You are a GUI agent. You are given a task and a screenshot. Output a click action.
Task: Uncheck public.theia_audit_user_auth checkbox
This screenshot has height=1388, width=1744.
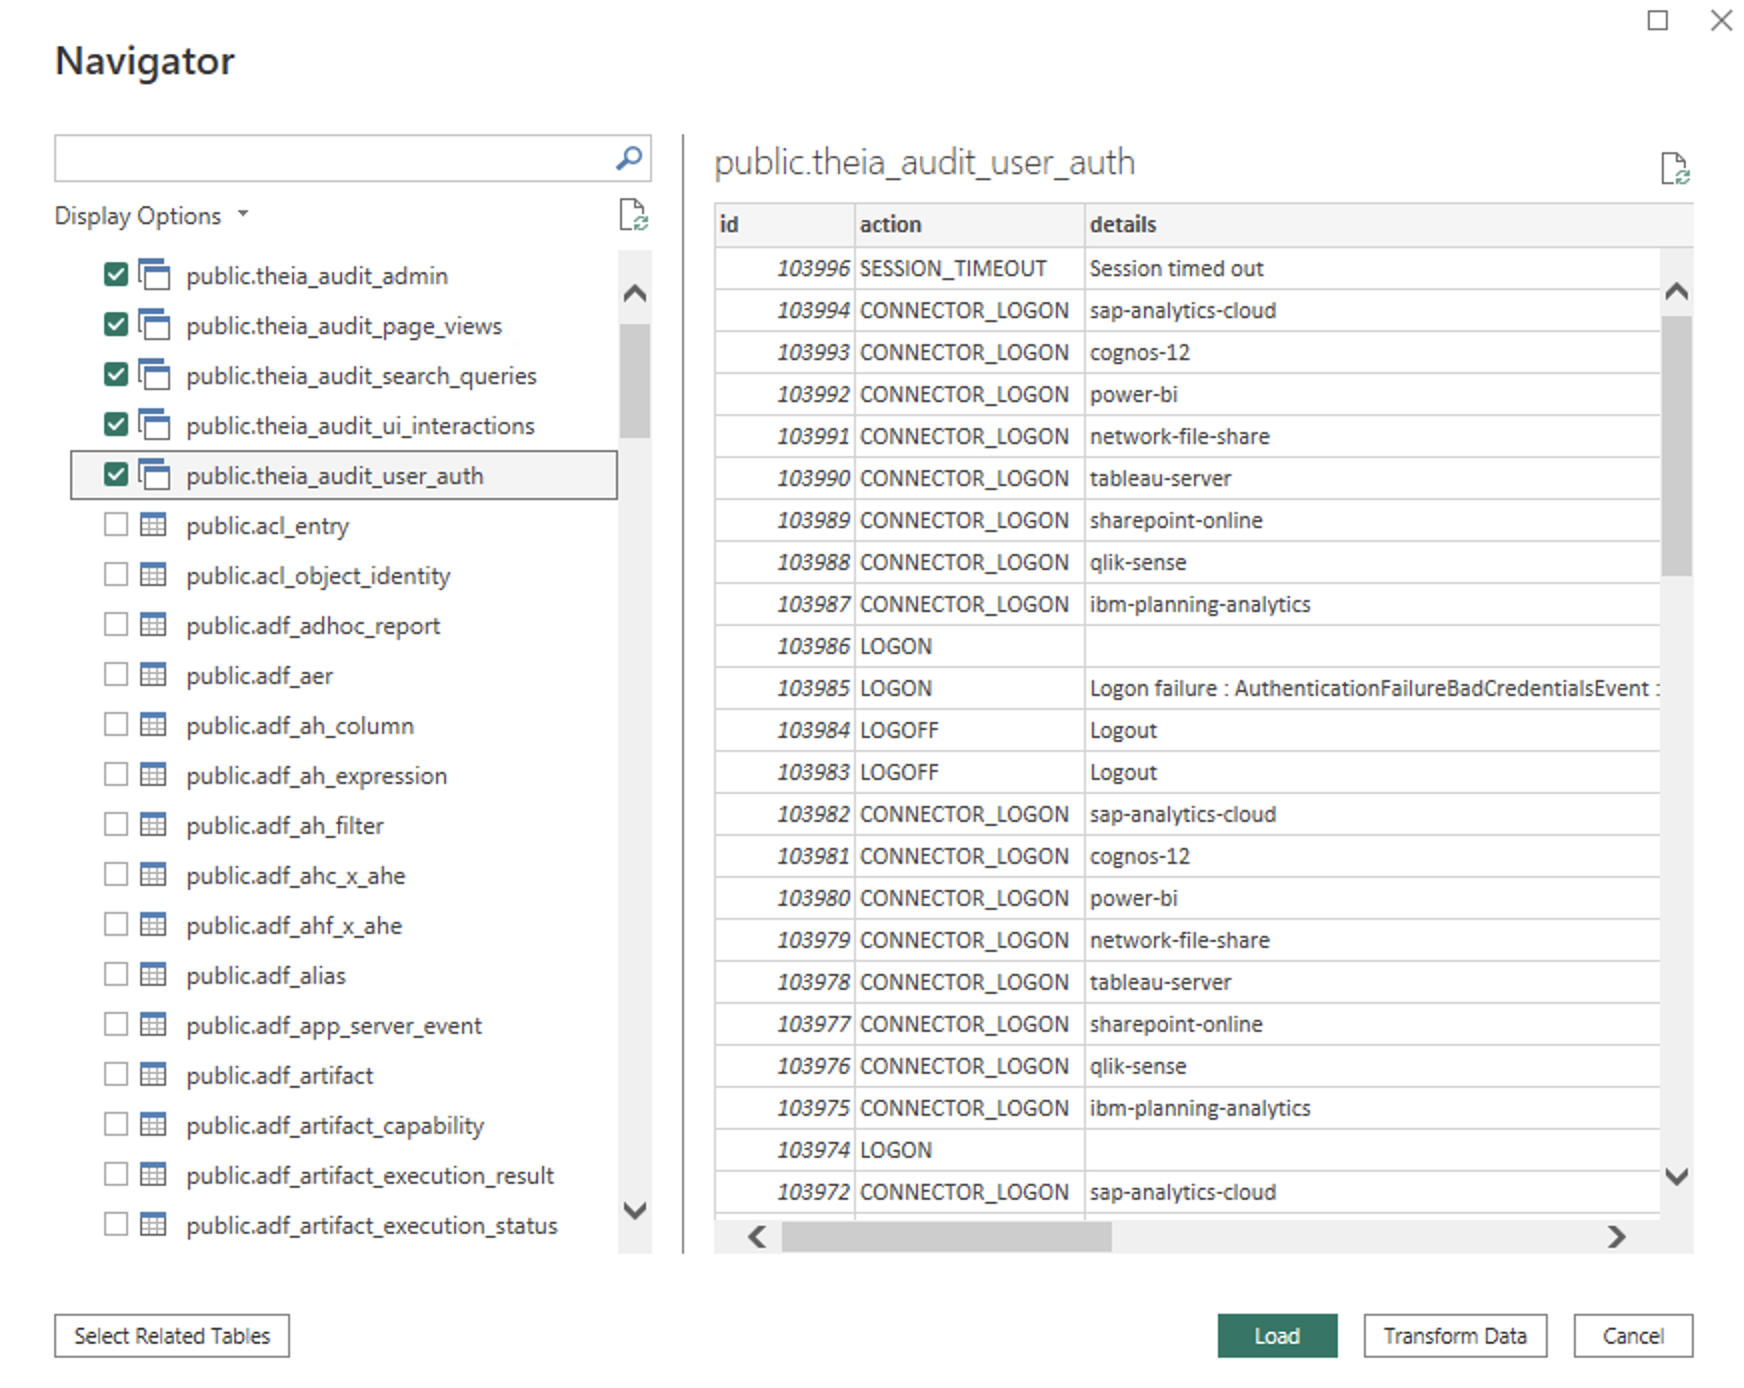click(116, 475)
